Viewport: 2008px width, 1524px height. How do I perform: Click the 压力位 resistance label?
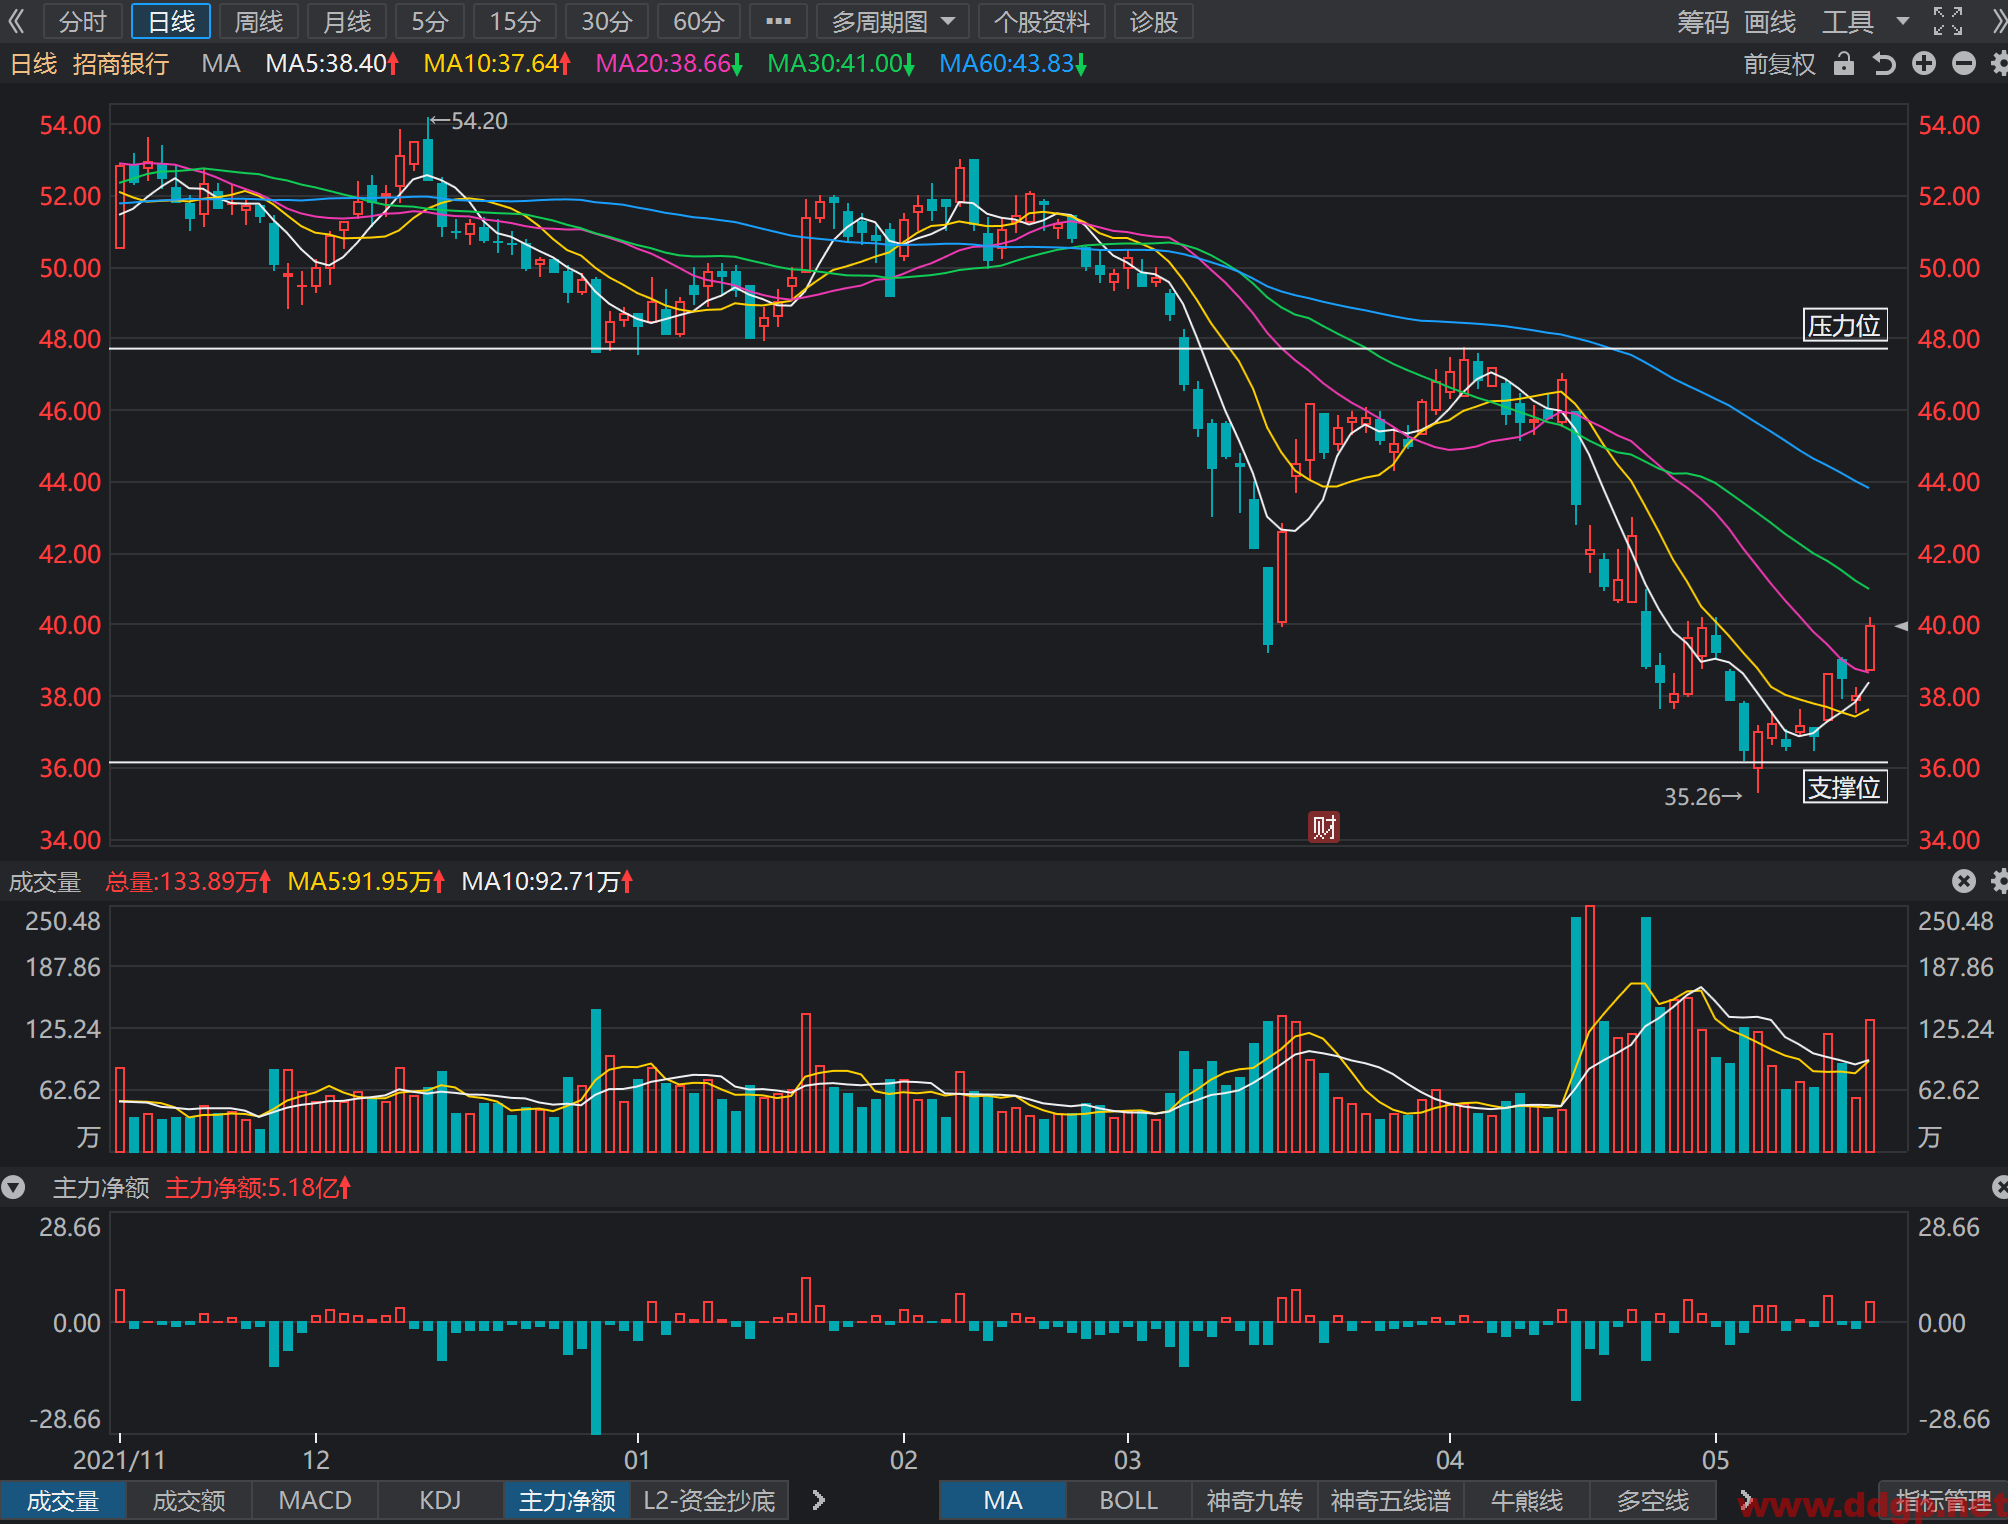click(x=1844, y=325)
